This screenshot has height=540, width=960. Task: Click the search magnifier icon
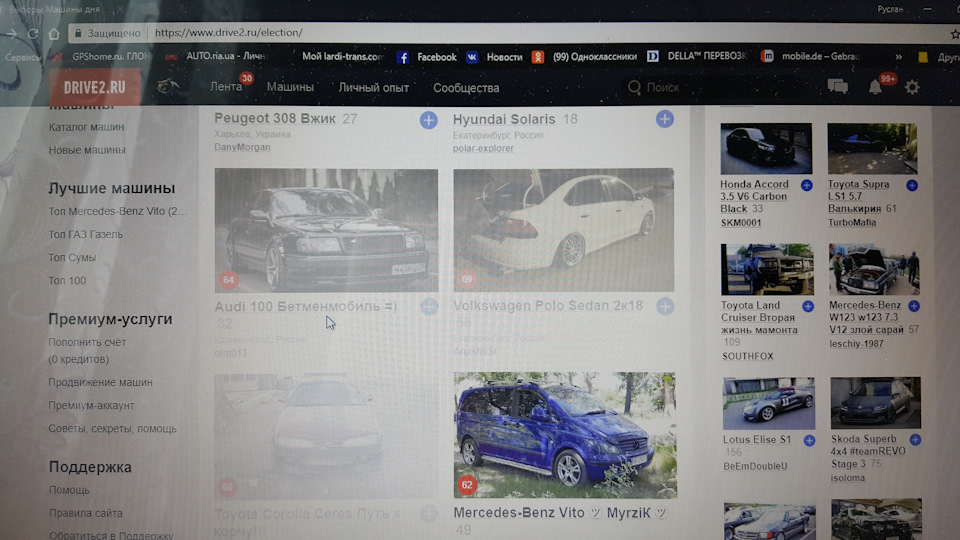[634, 88]
